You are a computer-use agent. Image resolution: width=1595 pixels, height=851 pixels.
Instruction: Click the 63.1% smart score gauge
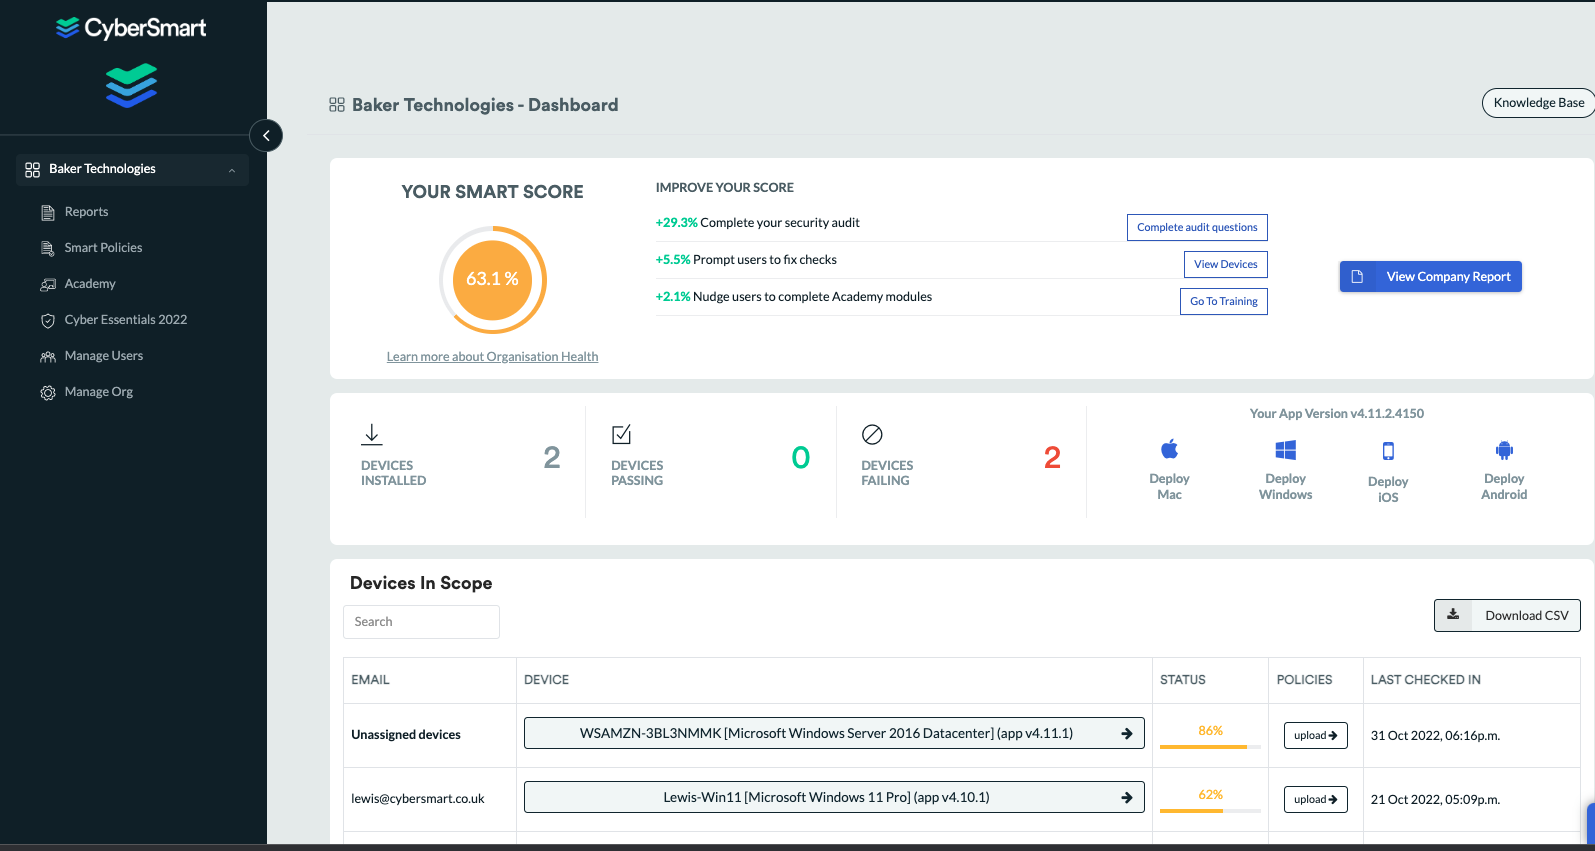coord(492,280)
